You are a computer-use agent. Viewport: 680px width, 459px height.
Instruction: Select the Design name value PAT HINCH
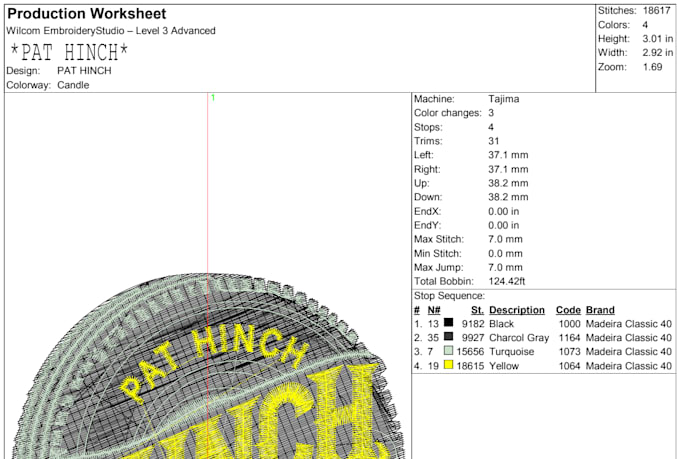click(x=84, y=71)
